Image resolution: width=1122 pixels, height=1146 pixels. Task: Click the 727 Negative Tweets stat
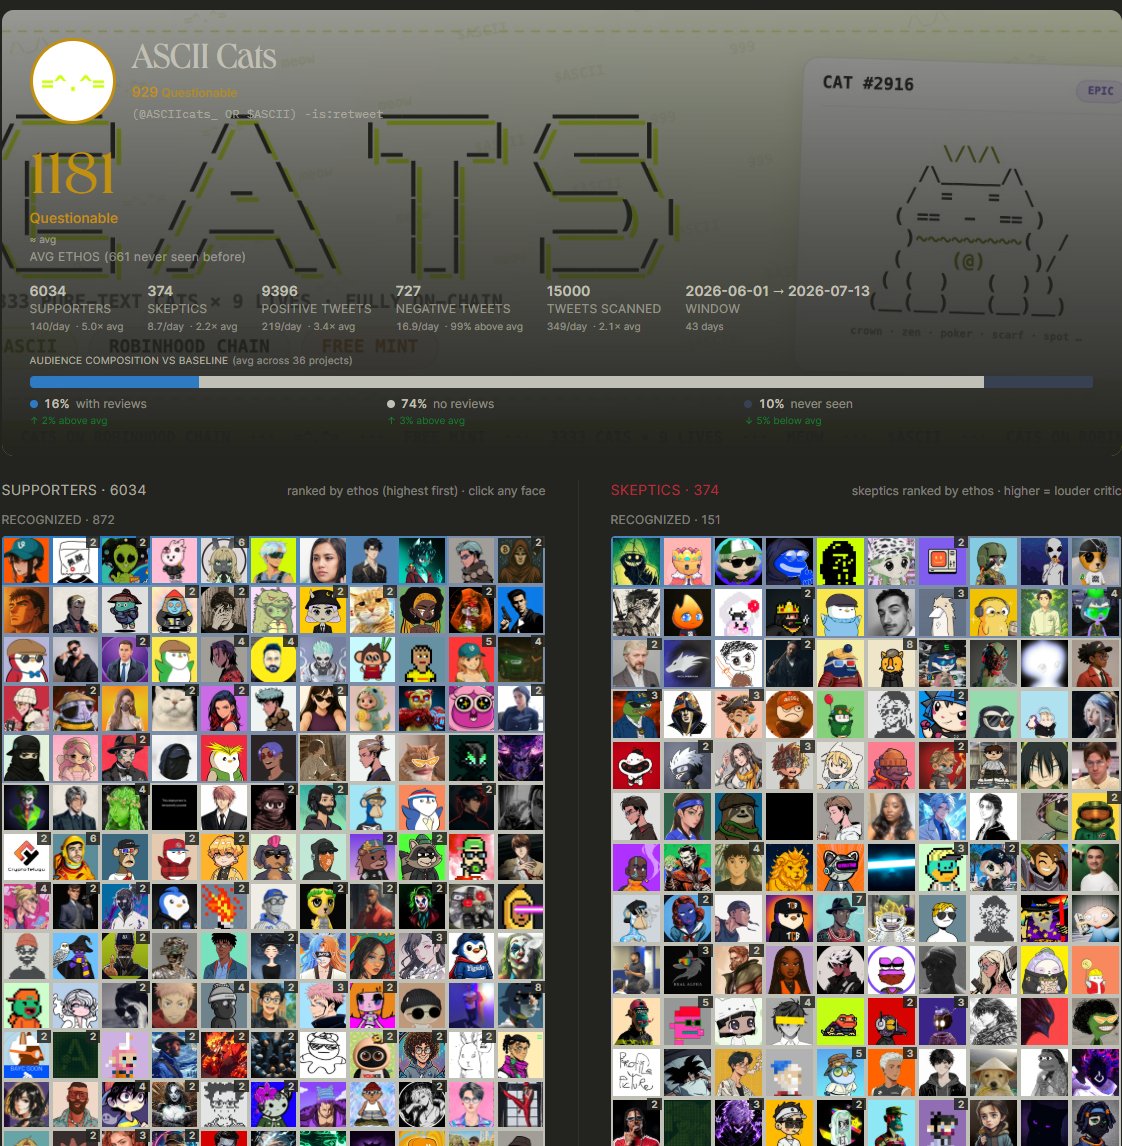pyautogui.click(x=459, y=308)
